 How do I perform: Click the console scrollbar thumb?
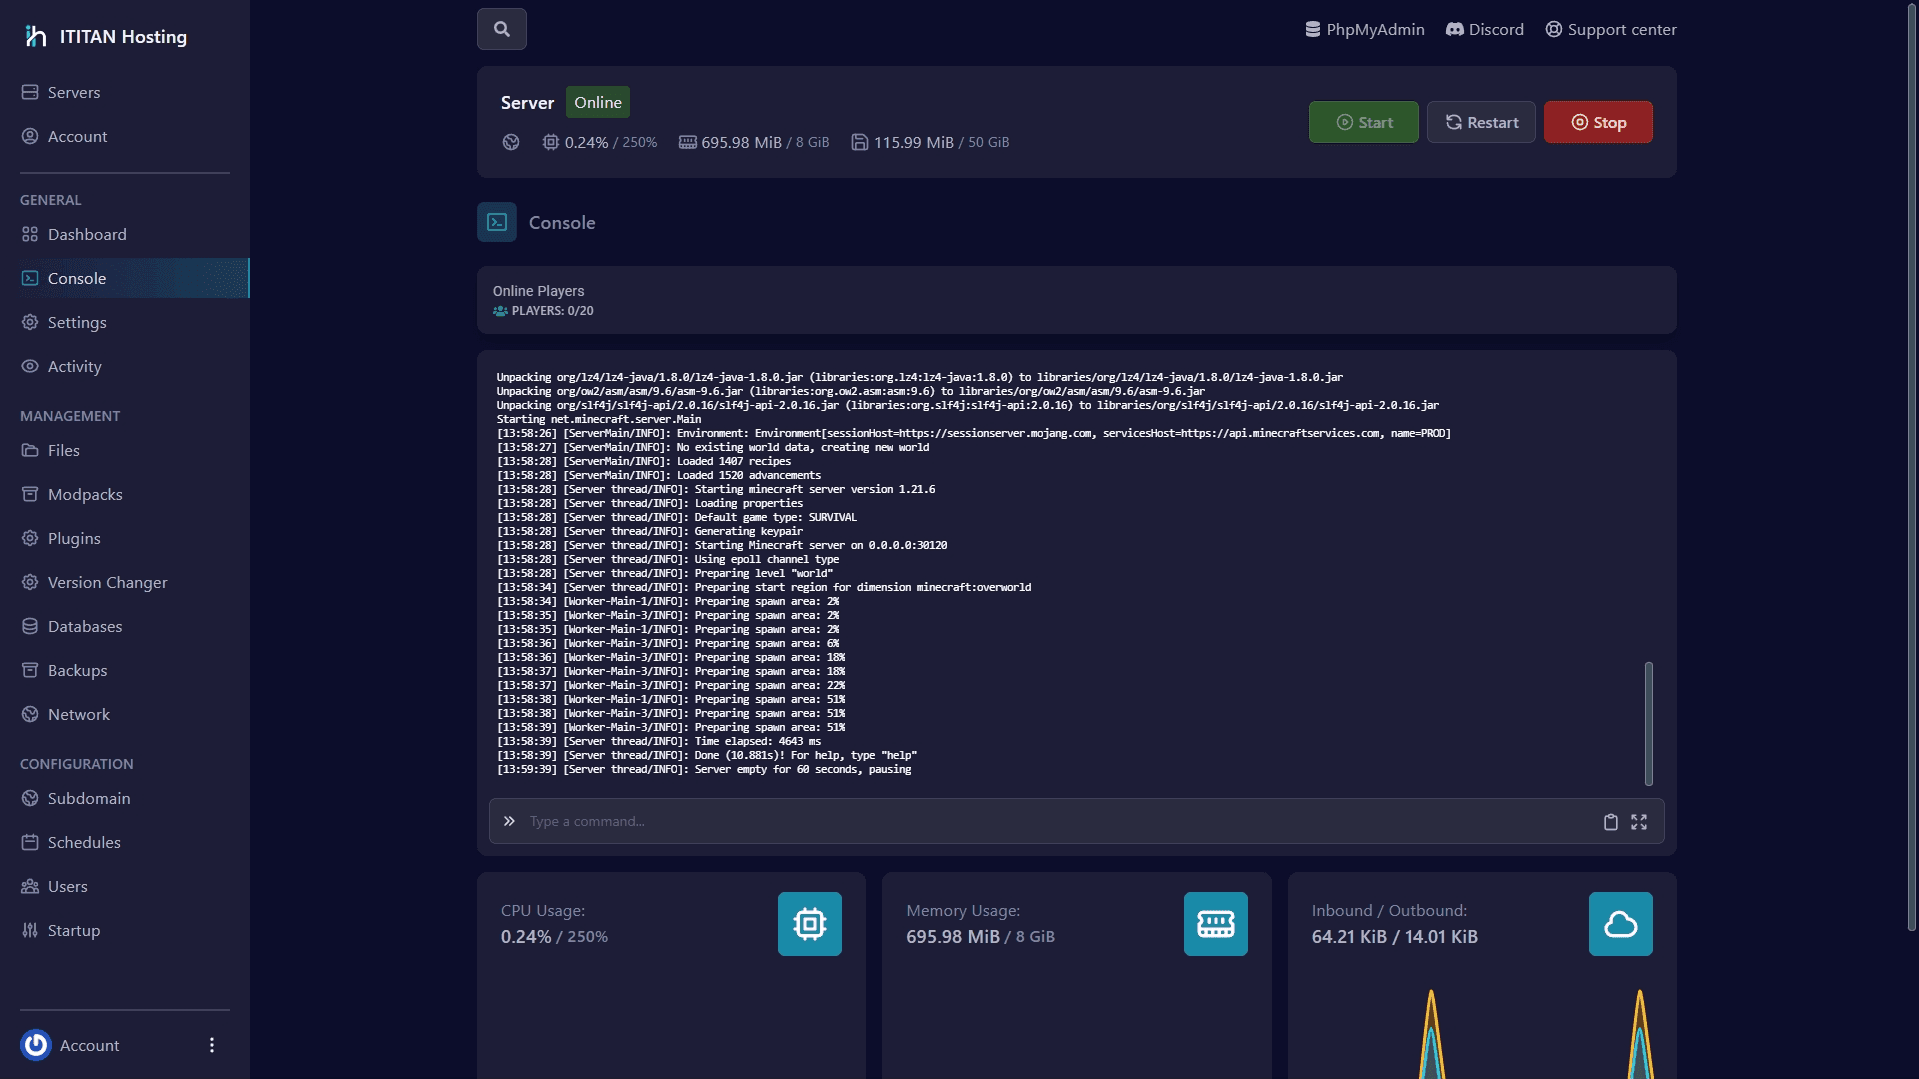click(x=1649, y=723)
